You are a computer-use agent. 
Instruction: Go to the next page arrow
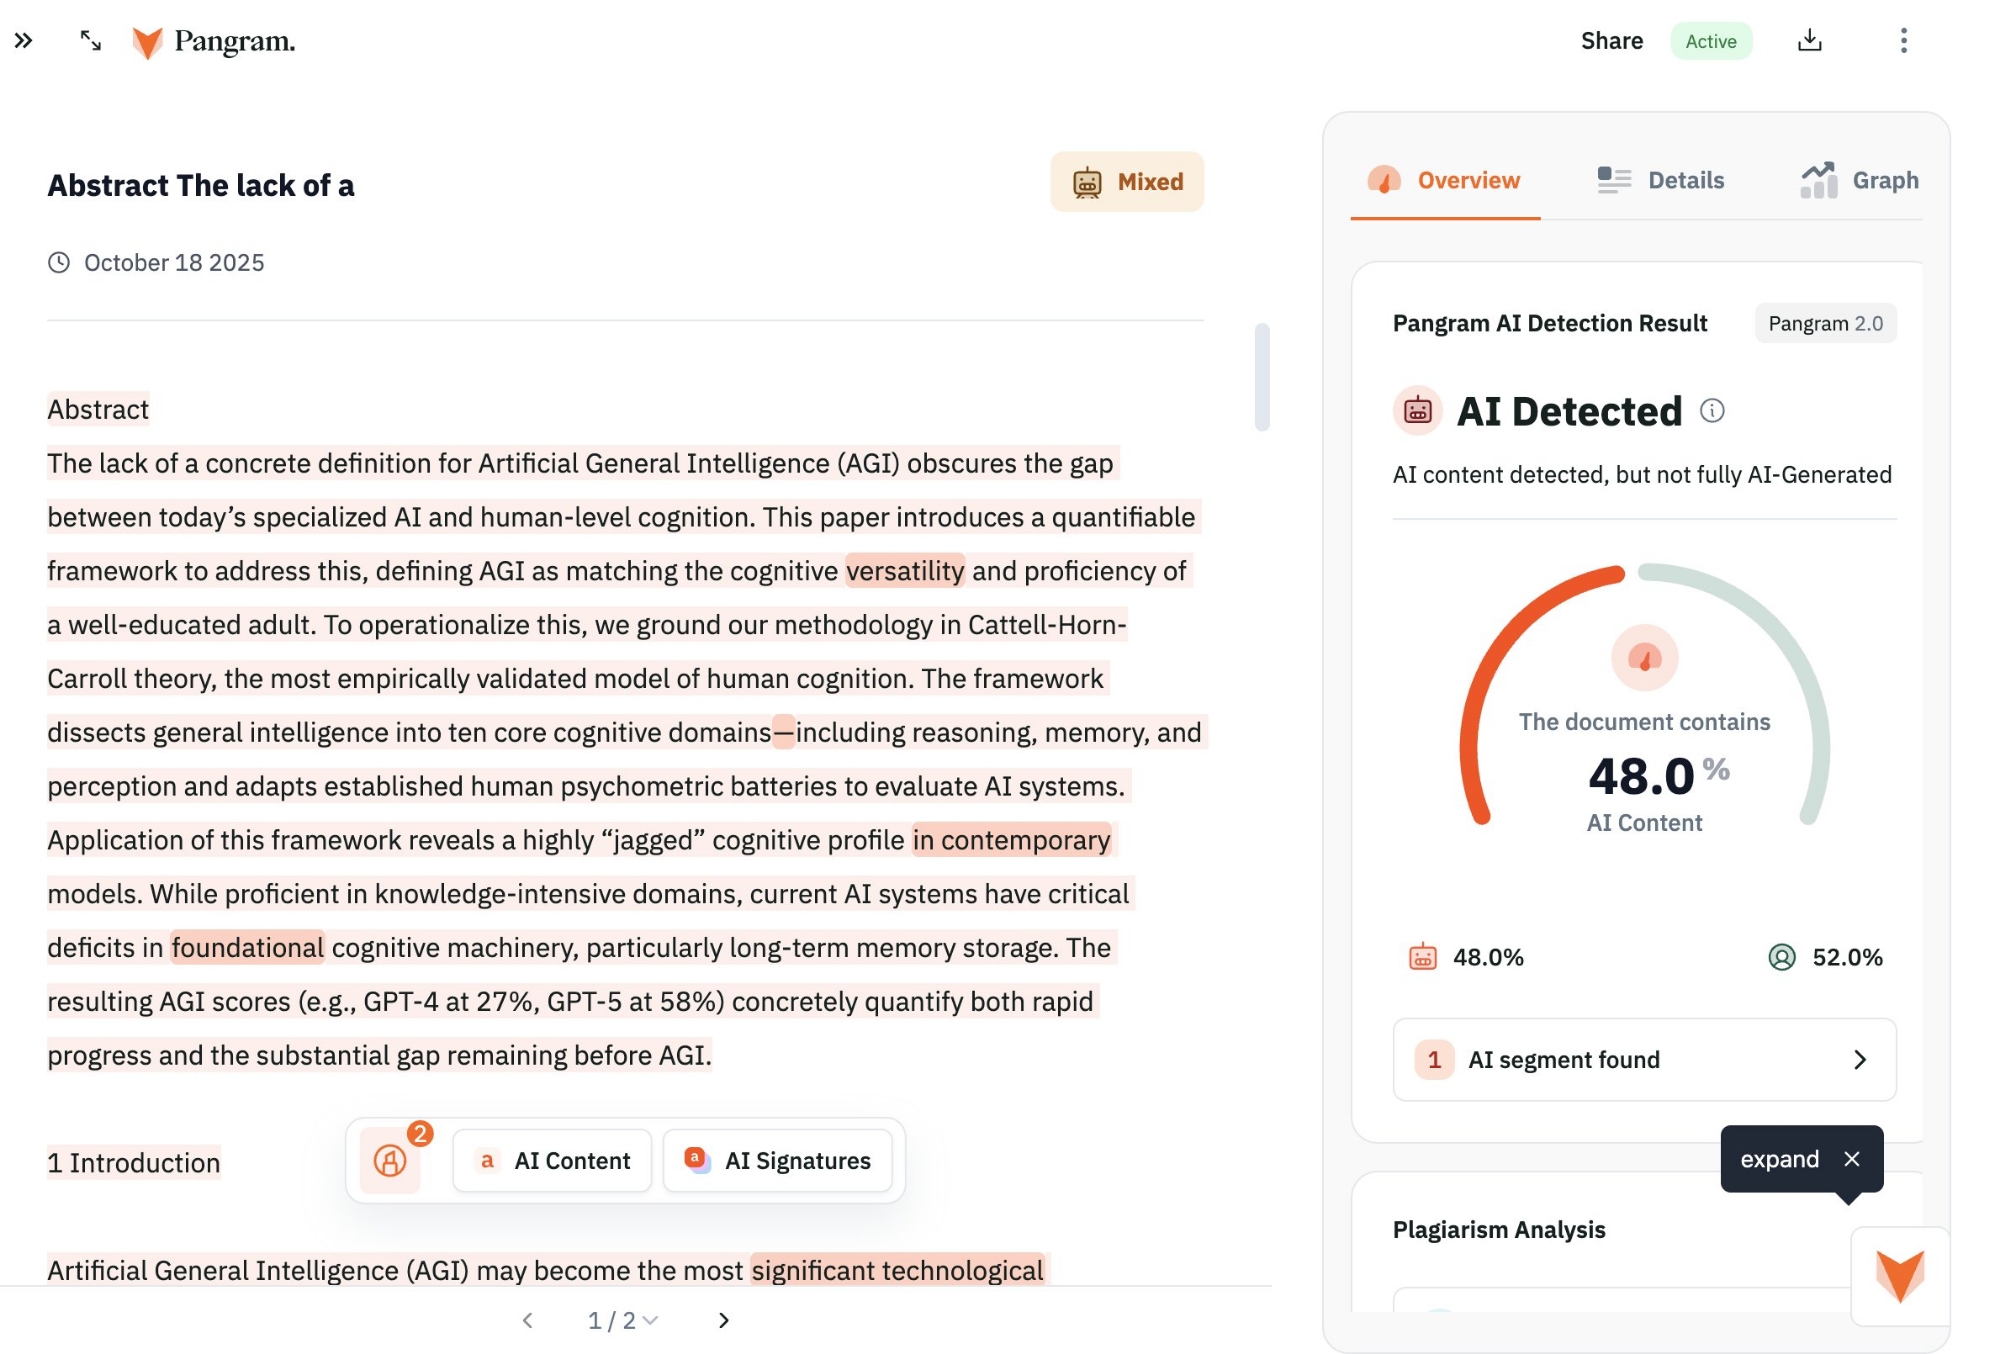coord(724,1321)
